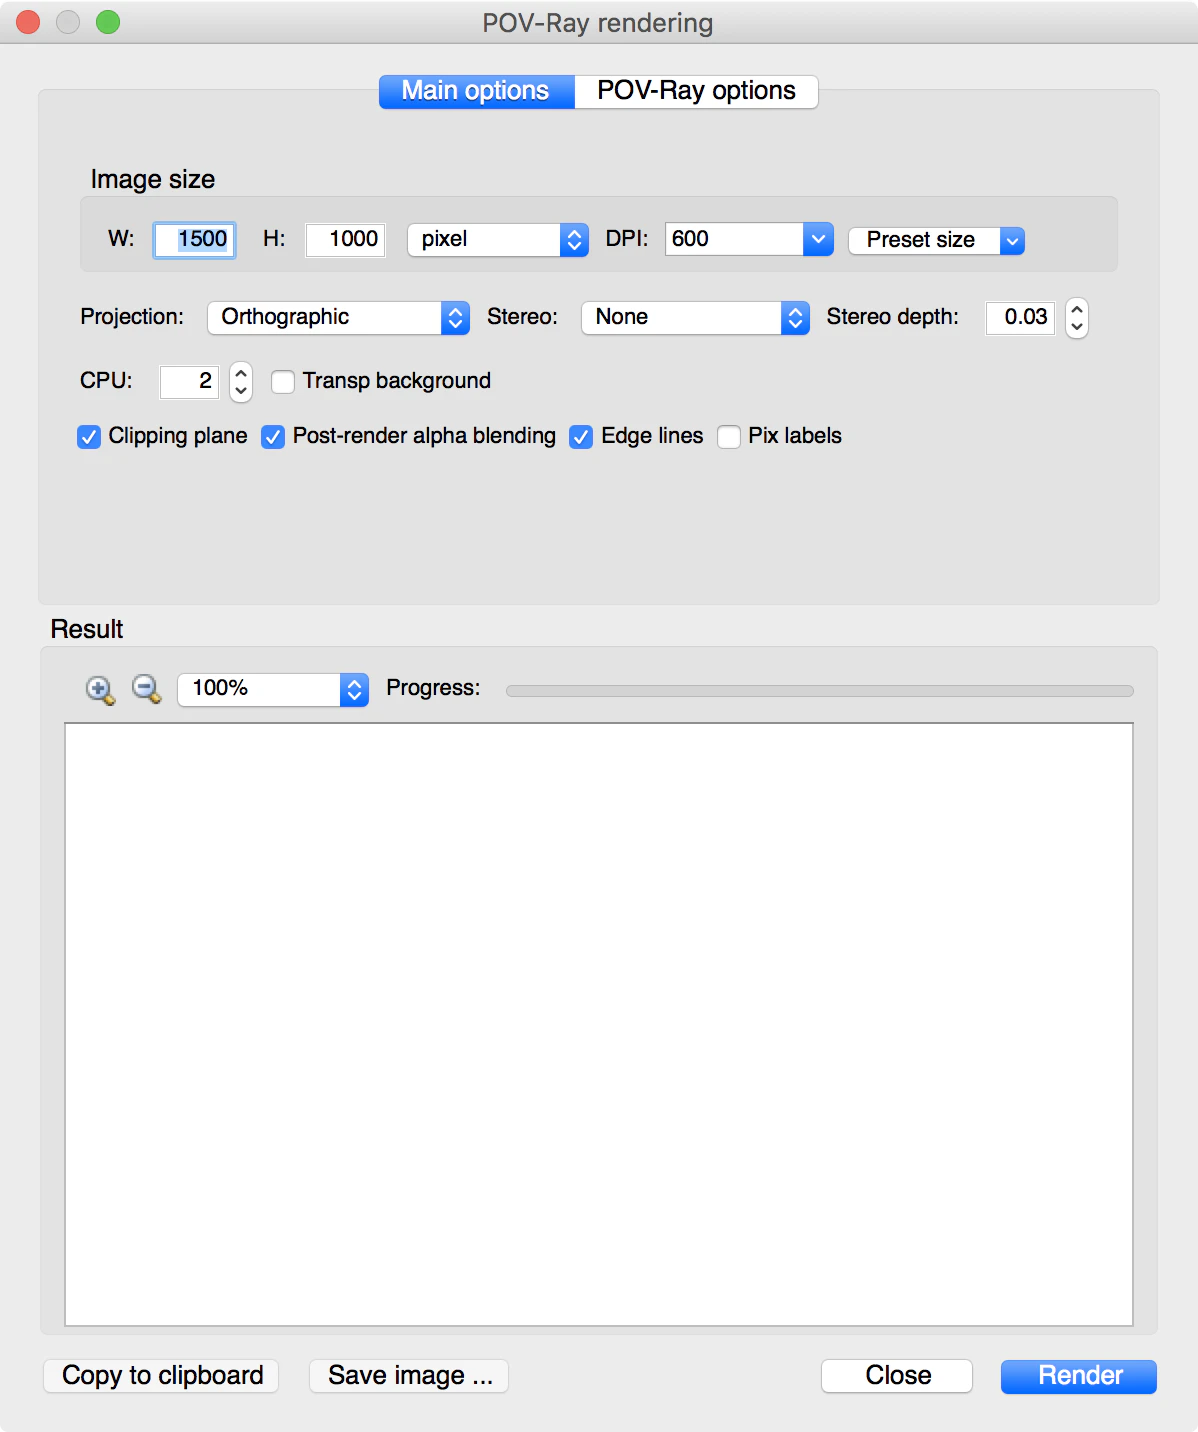Decrease Stereo depth with down arrow

1077,327
